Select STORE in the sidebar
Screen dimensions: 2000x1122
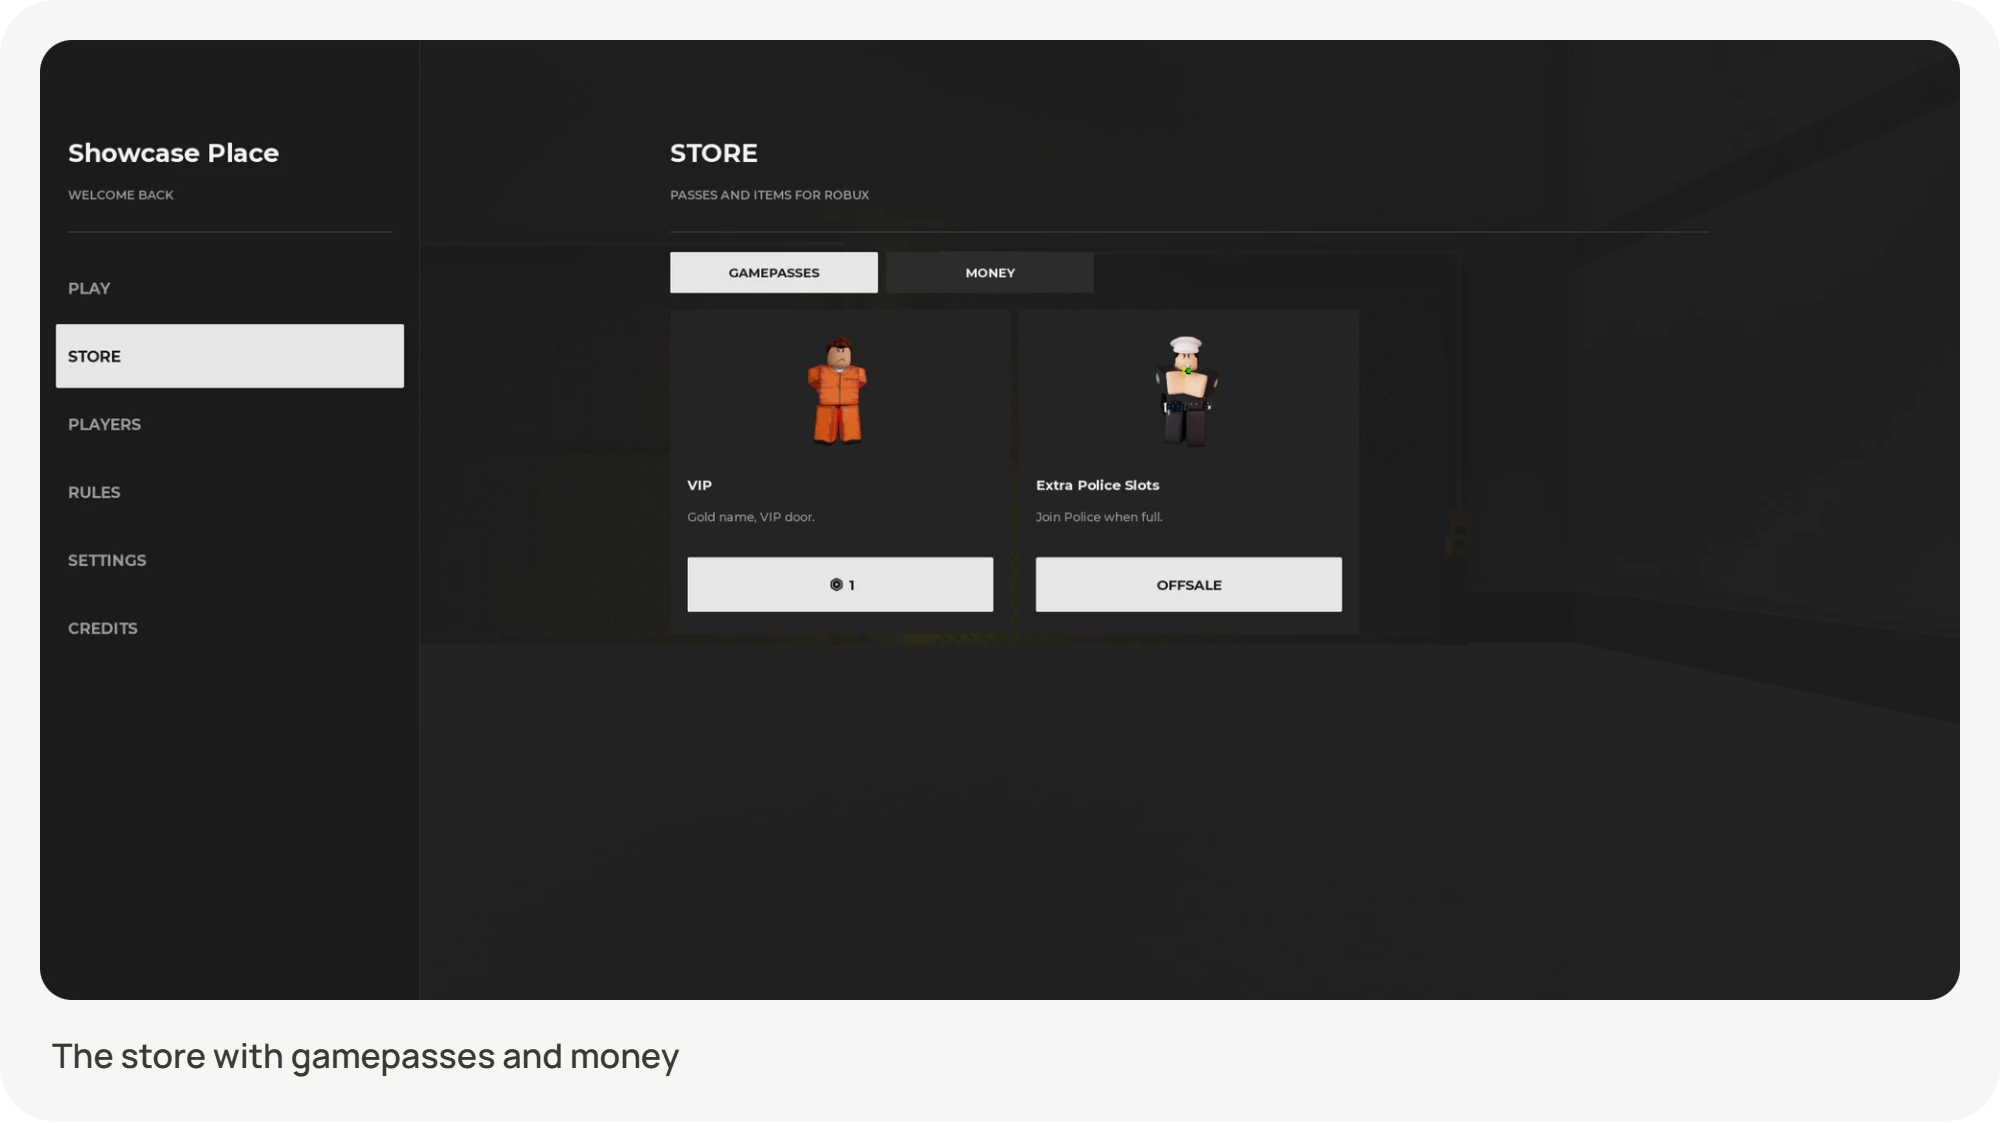coord(230,356)
